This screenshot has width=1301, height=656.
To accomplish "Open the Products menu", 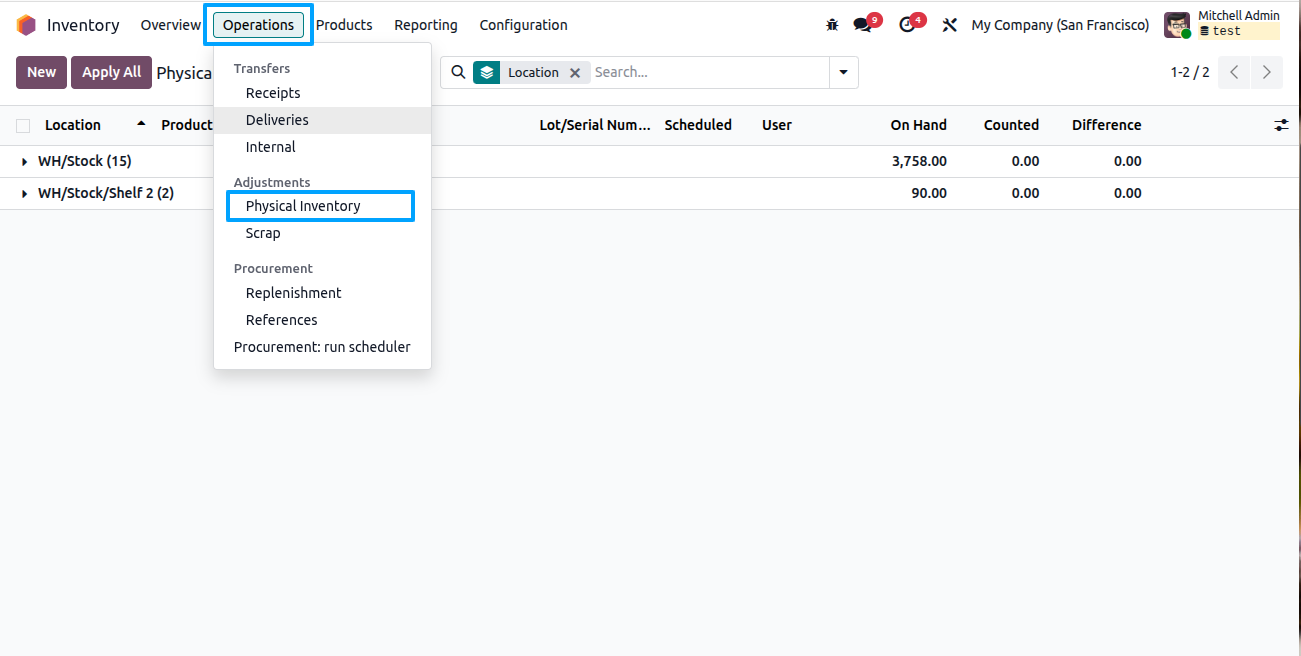I will 344,25.
